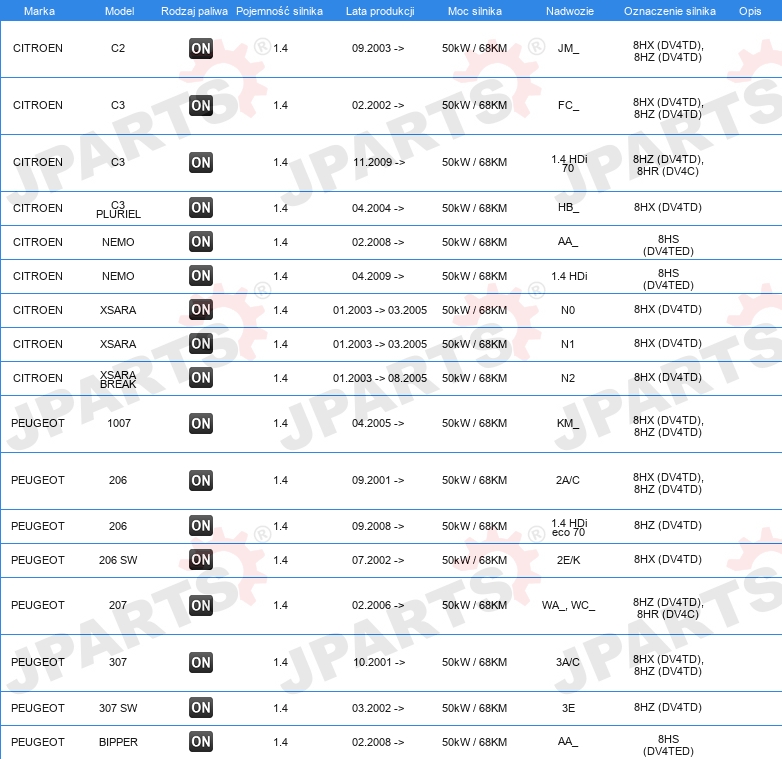Click the CITROEN brand cell of the C2 row
Screen dimensions: 782x759
tap(38, 48)
